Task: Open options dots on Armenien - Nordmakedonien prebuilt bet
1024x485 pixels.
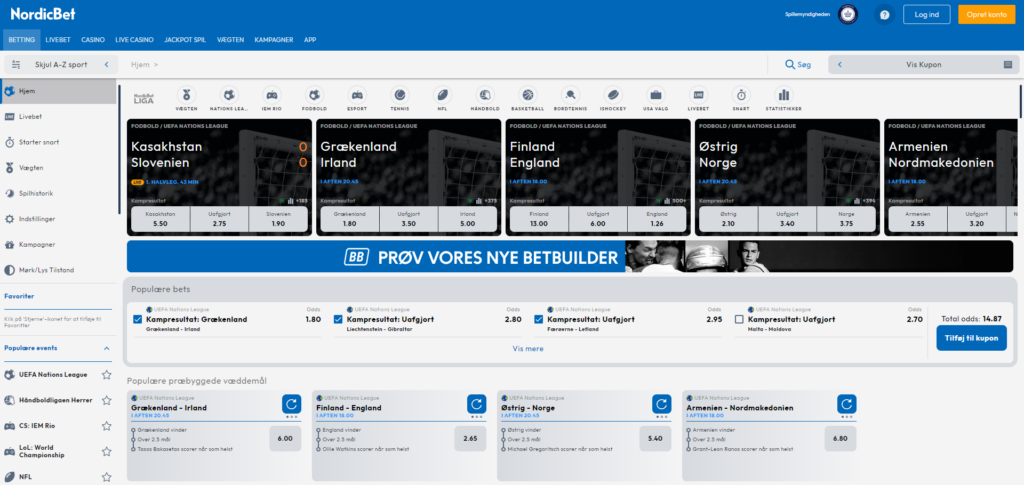Action: coord(846,416)
